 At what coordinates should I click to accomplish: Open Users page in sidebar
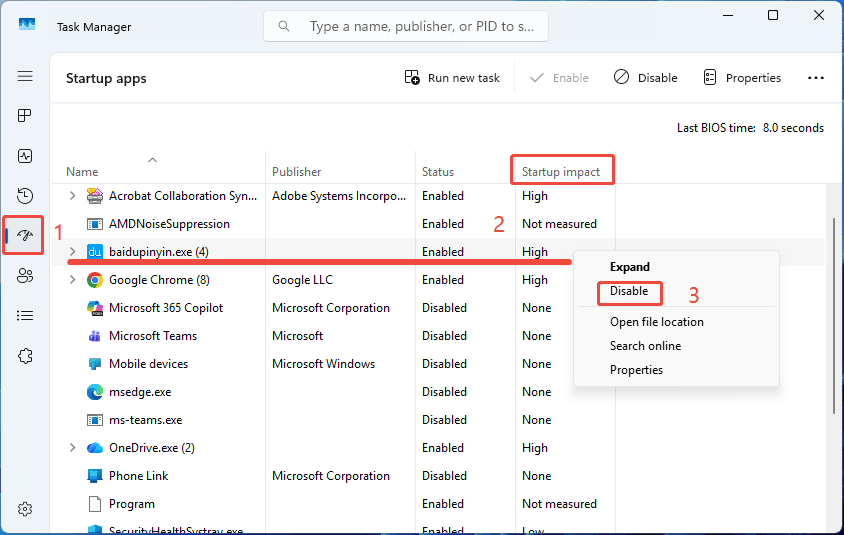[x=25, y=276]
